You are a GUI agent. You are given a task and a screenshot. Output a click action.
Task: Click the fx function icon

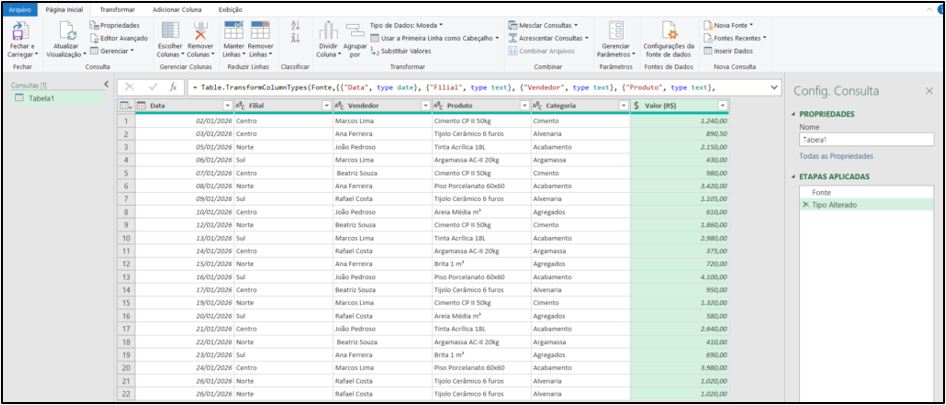coord(173,88)
